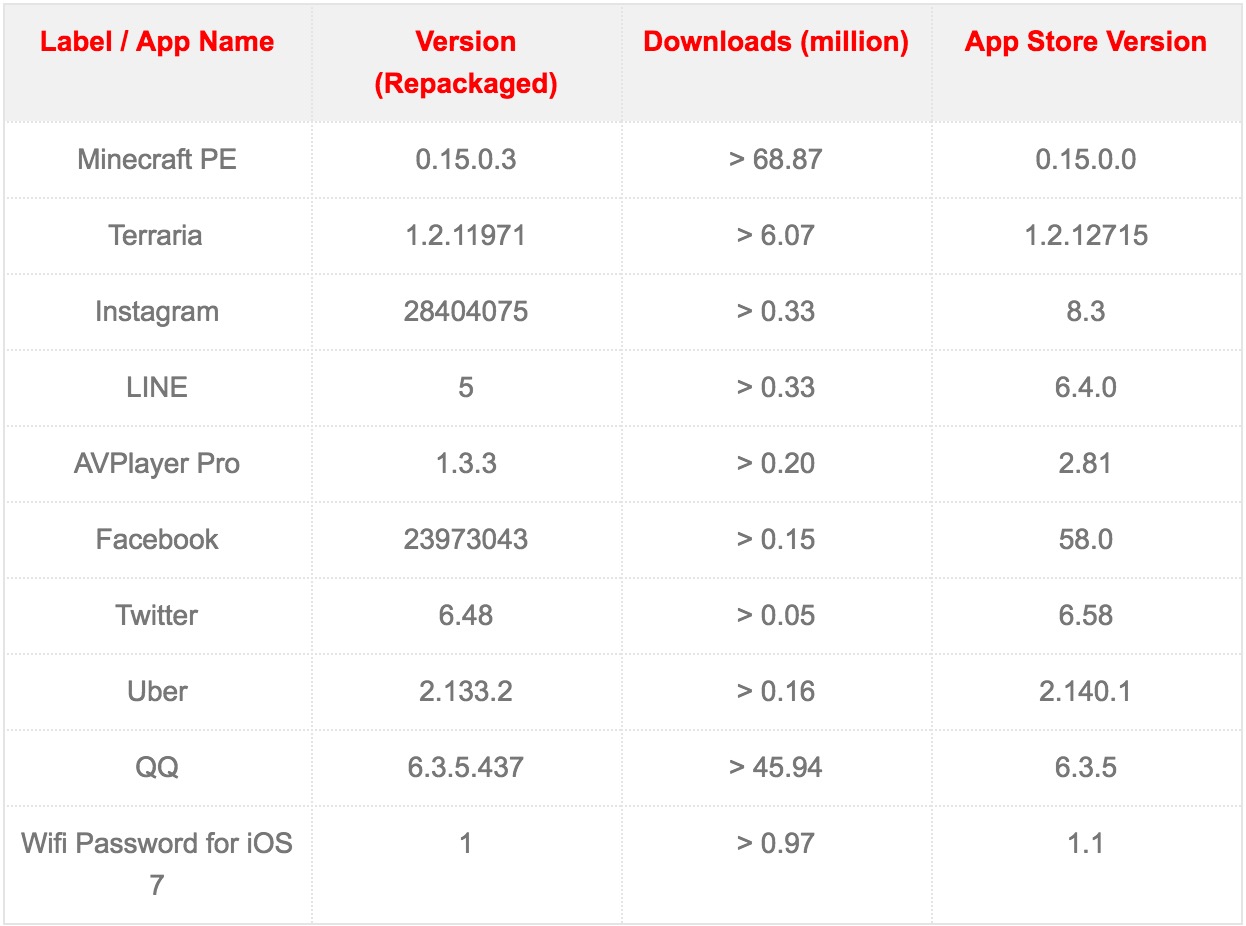Click the App Store version '6.58'
Image resolution: width=1246 pixels, height=926 pixels.
pos(1086,615)
